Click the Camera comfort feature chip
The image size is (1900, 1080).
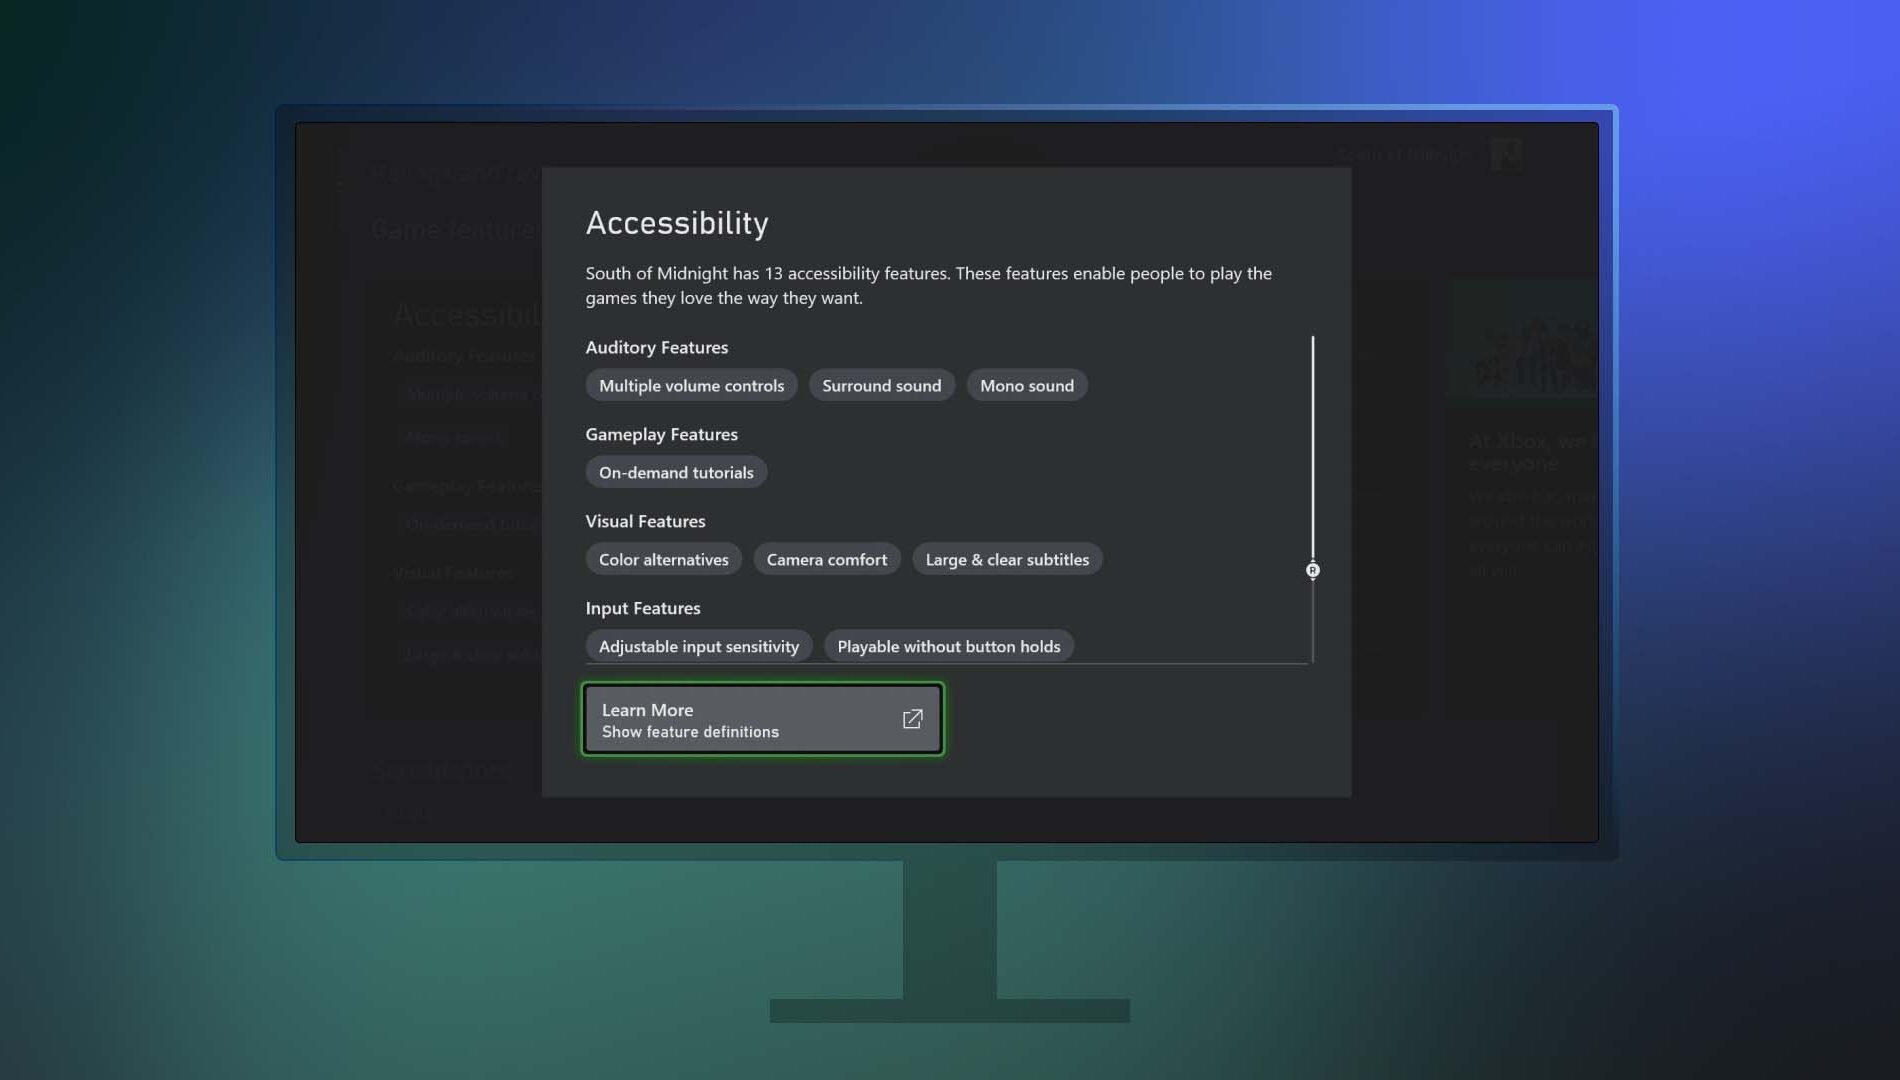pyautogui.click(x=826, y=560)
